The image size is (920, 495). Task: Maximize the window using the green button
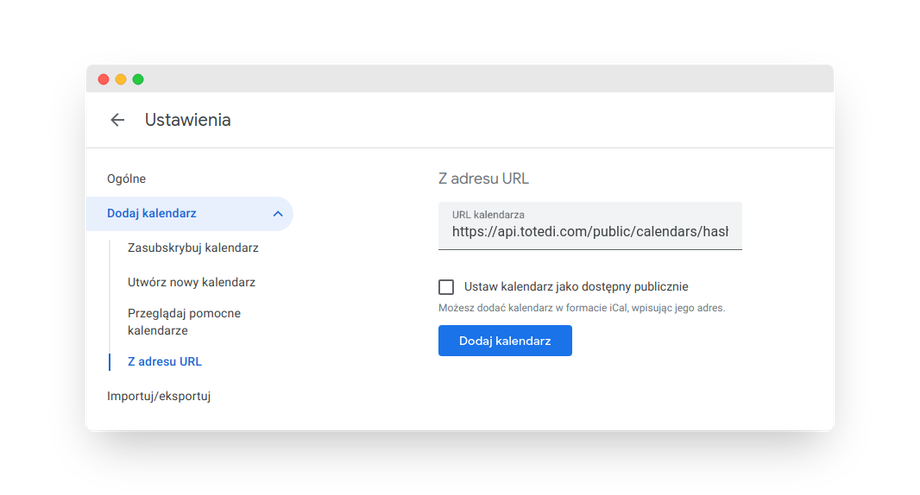138,79
